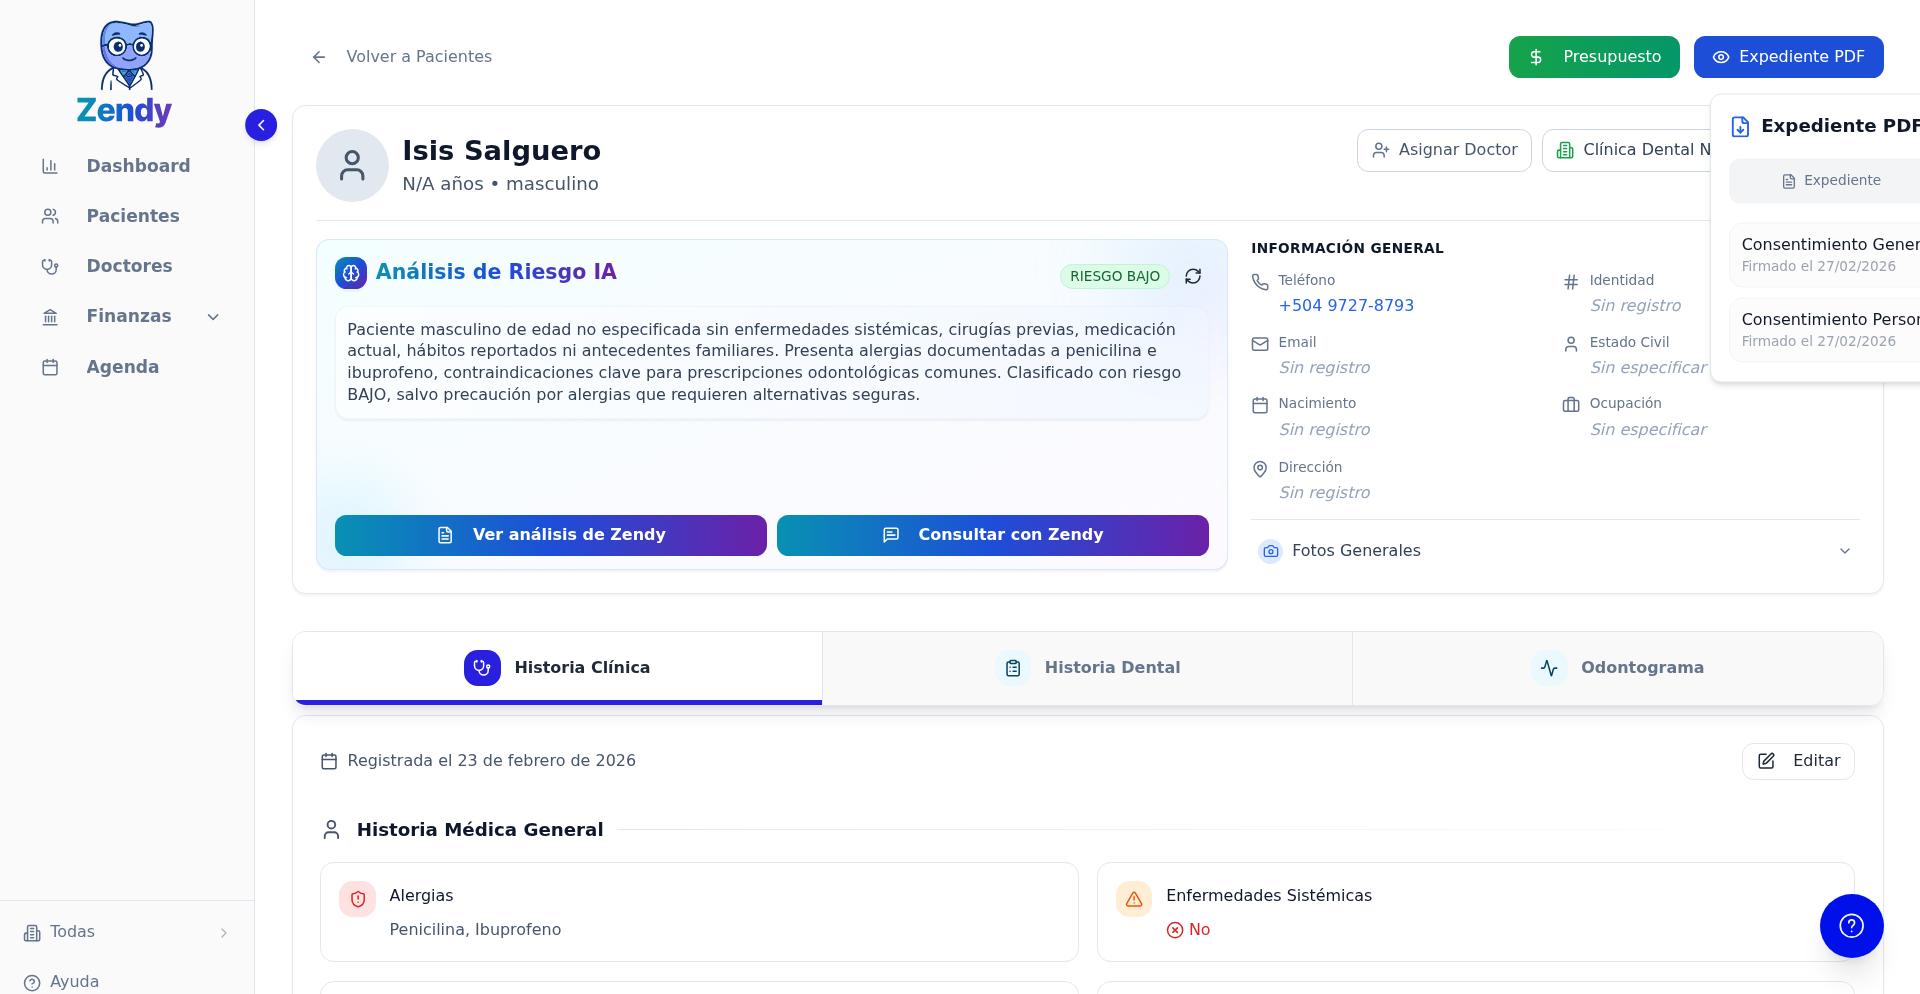Click the camera icon beside Fotos Generales
1920x994 pixels.
click(1270, 551)
